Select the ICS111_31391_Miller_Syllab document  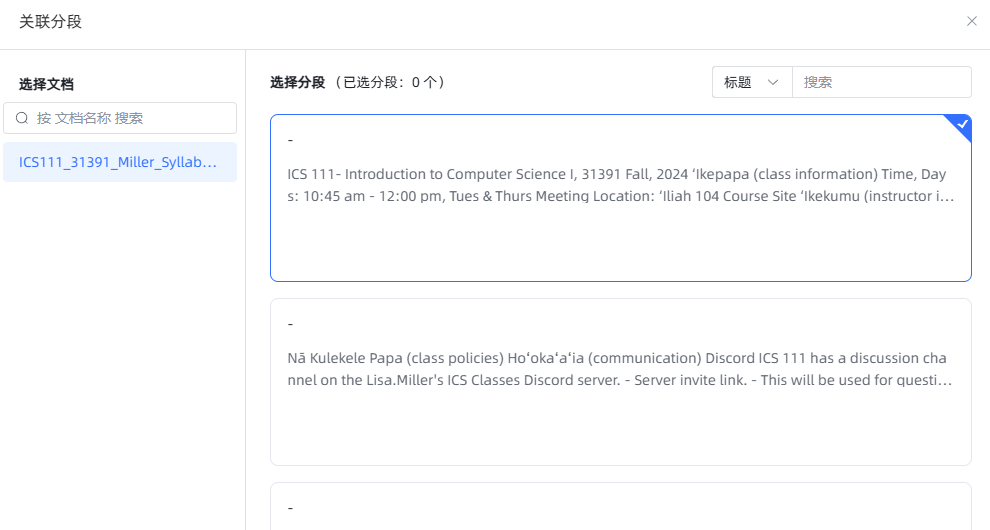pyautogui.click(x=119, y=162)
